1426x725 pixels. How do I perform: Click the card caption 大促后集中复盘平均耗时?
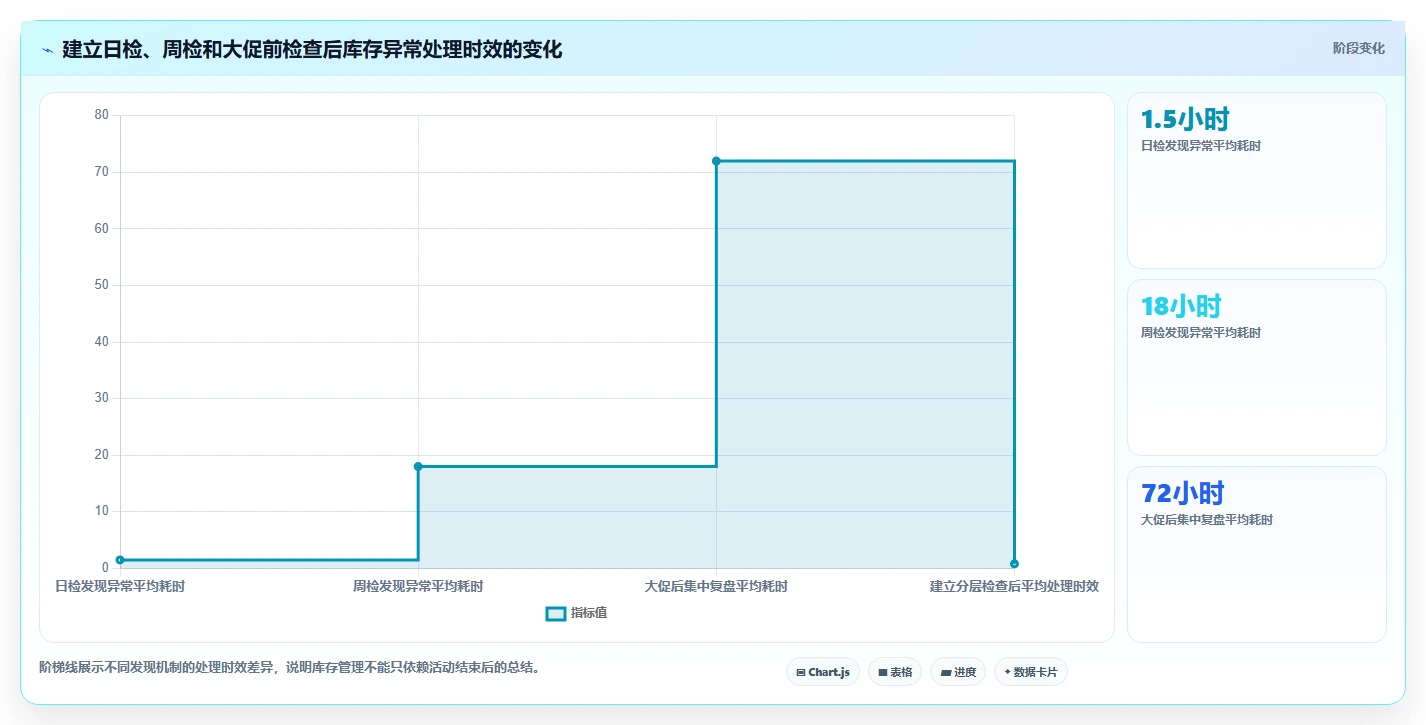pos(1207,520)
